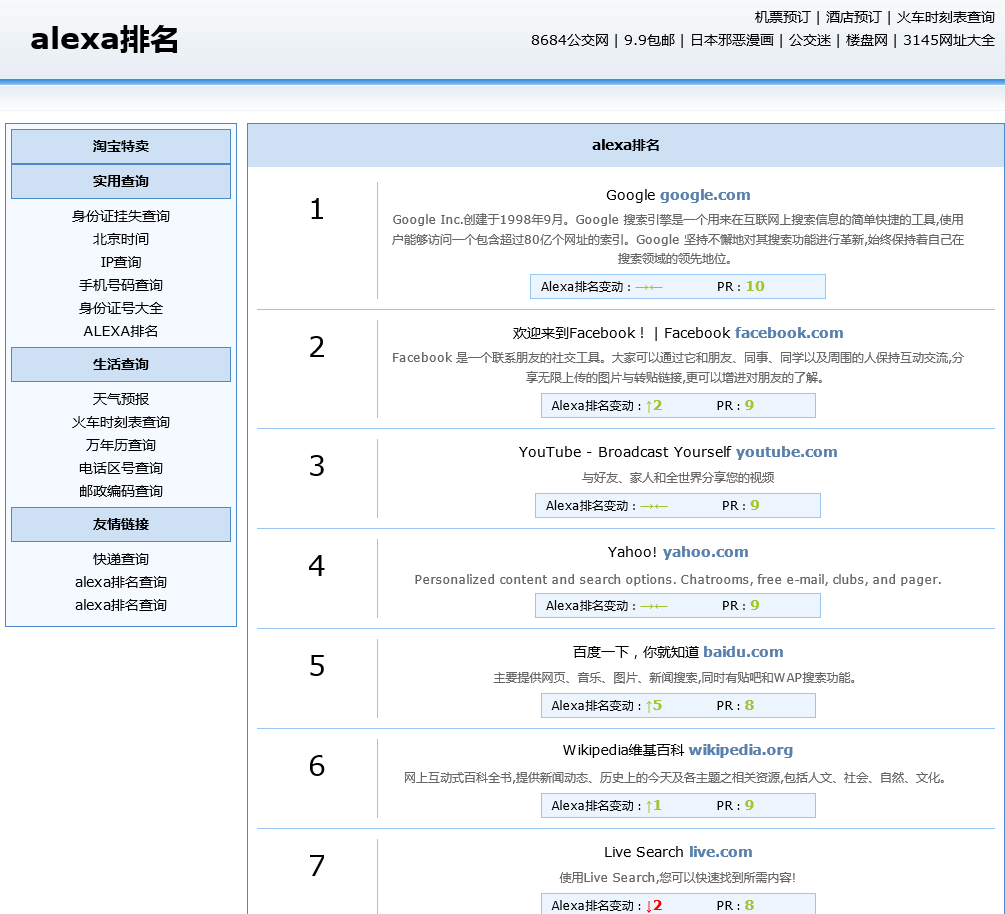
Task: Open ALEXA排名 in the sidebar
Action: (120, 331)
